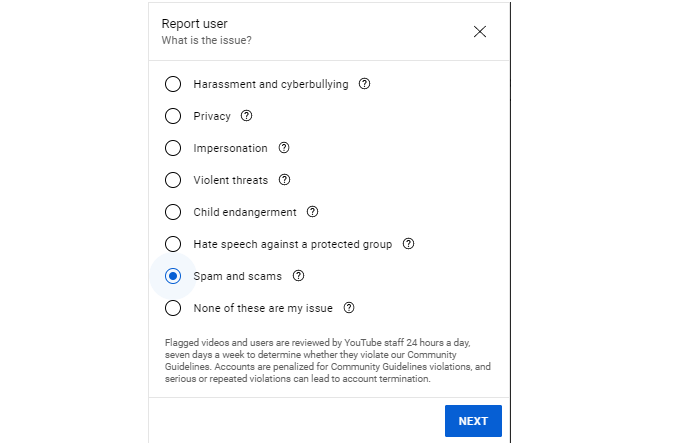
Task: Click help icon beside Privacy option
Action: [247, 116]
